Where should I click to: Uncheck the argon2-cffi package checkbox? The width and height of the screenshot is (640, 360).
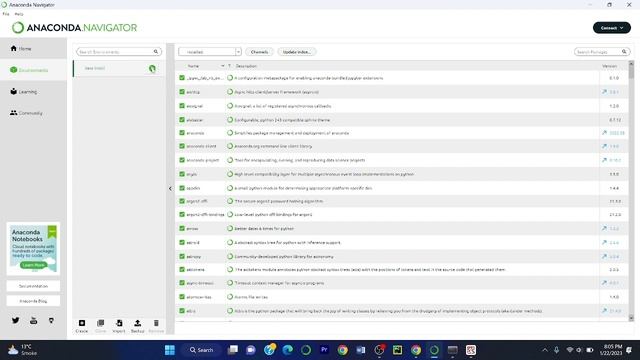click(182, 201)
